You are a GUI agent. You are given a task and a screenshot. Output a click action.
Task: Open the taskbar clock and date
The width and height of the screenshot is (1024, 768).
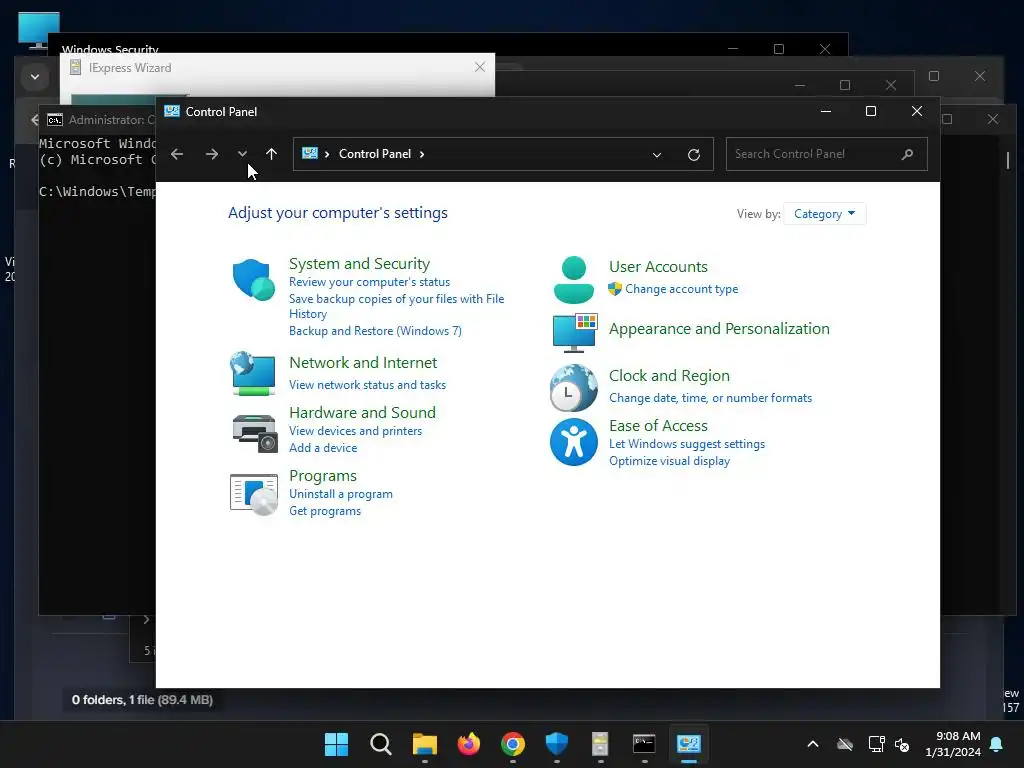pos(953,744)
